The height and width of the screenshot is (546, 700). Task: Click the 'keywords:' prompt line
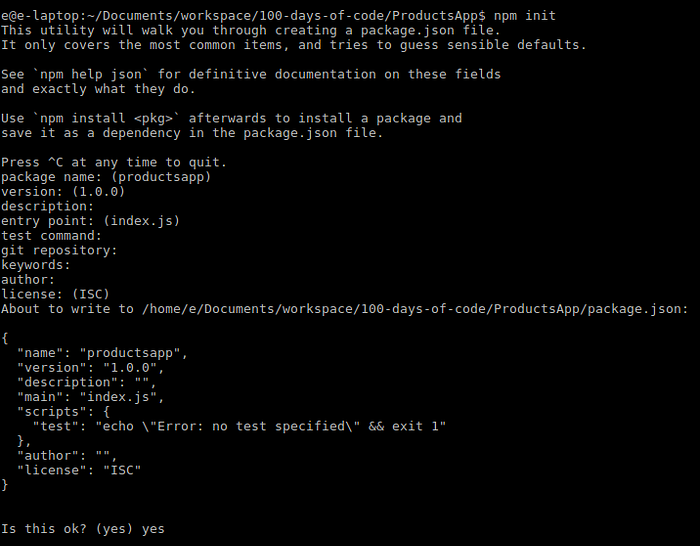tap(36, 265)
